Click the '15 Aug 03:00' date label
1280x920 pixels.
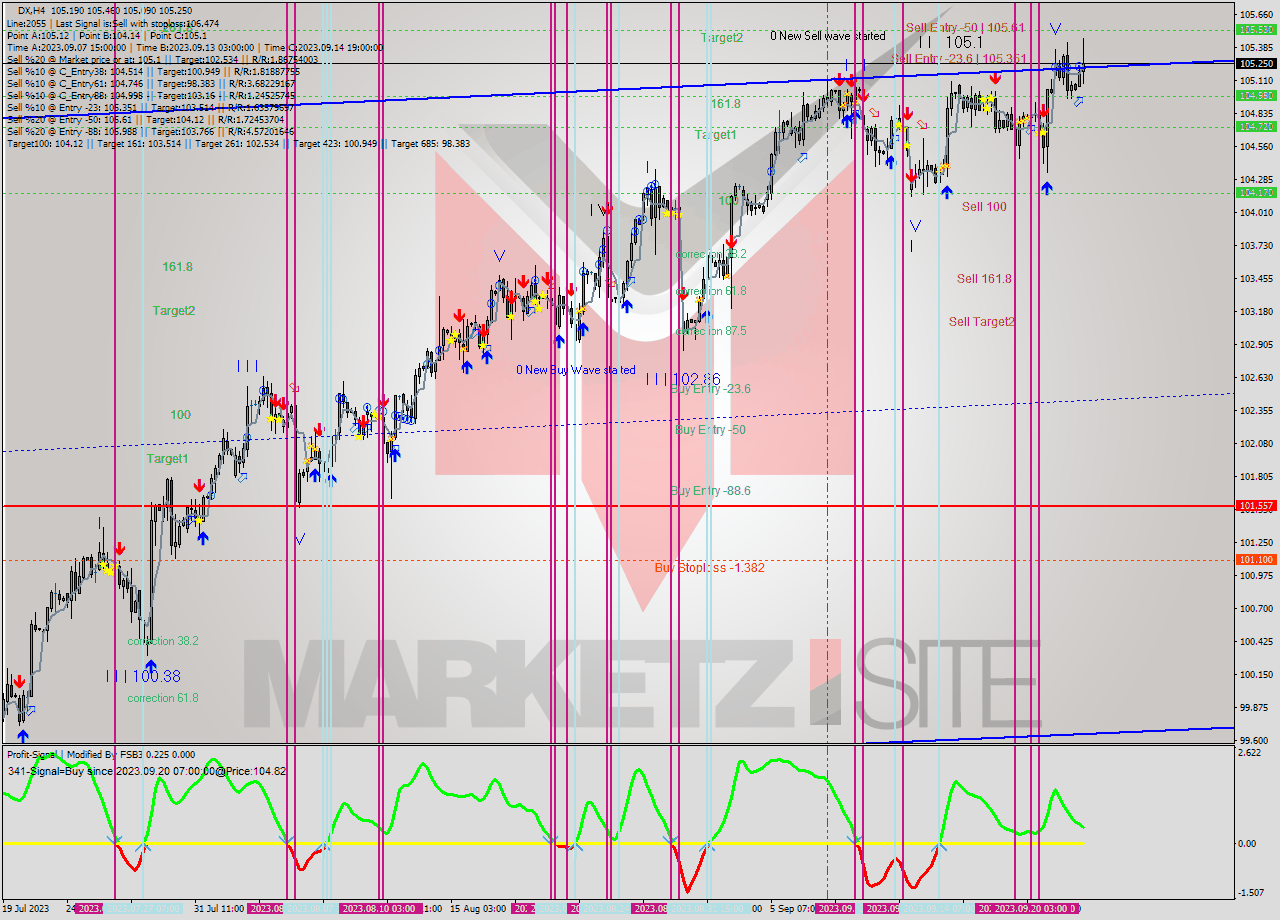(x=477, y=909)
